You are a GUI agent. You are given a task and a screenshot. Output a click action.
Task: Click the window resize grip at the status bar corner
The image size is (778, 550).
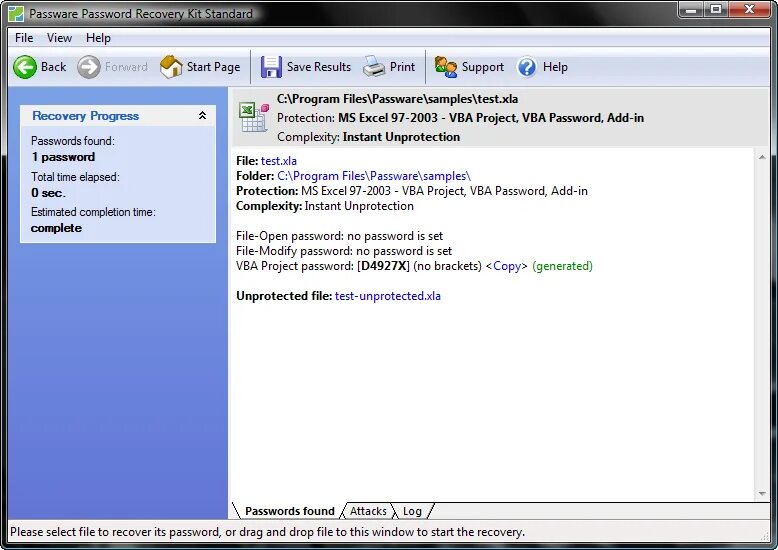(x=765, y=536)
